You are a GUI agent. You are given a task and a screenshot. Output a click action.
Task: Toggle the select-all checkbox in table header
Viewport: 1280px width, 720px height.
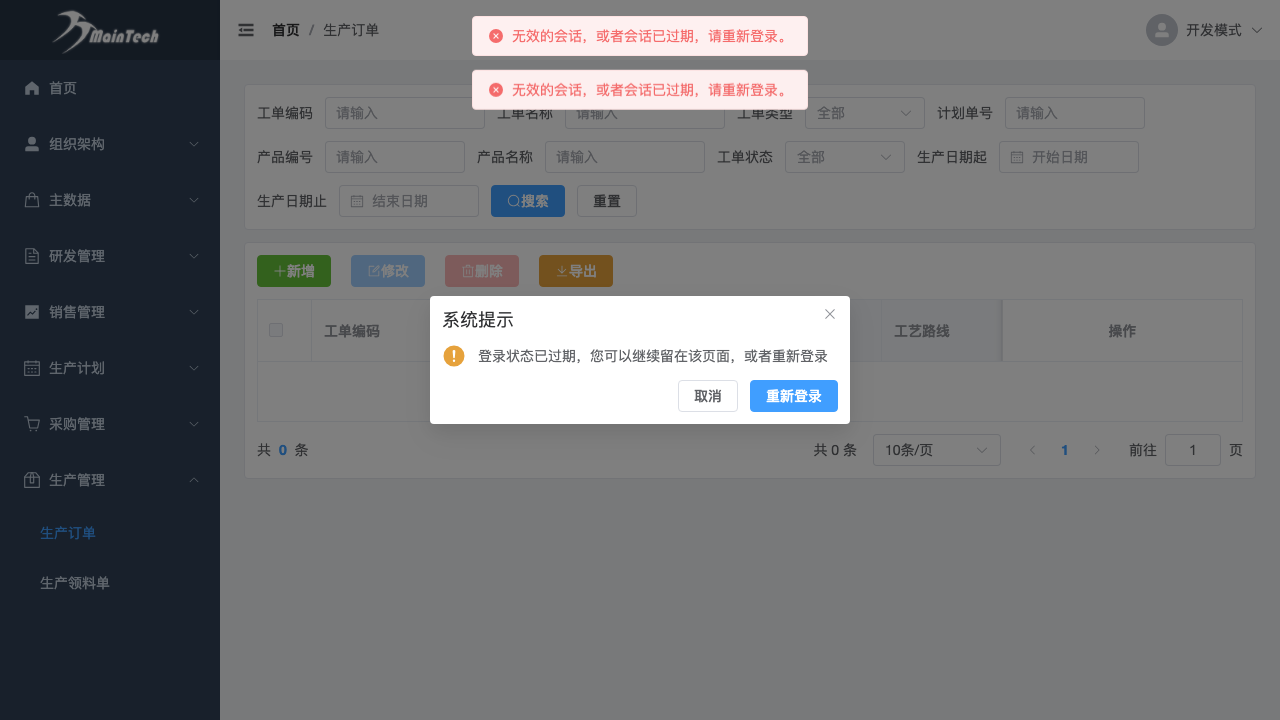276,330
